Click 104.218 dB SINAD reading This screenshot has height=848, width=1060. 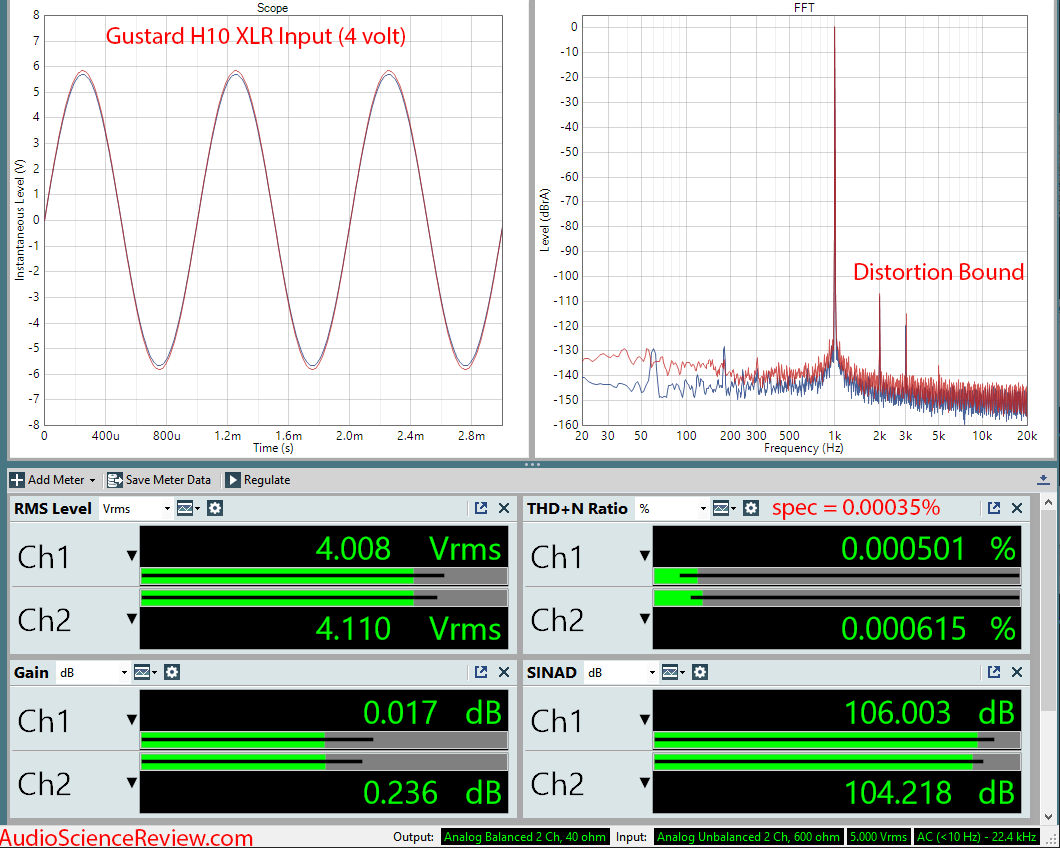pos(930,793)
